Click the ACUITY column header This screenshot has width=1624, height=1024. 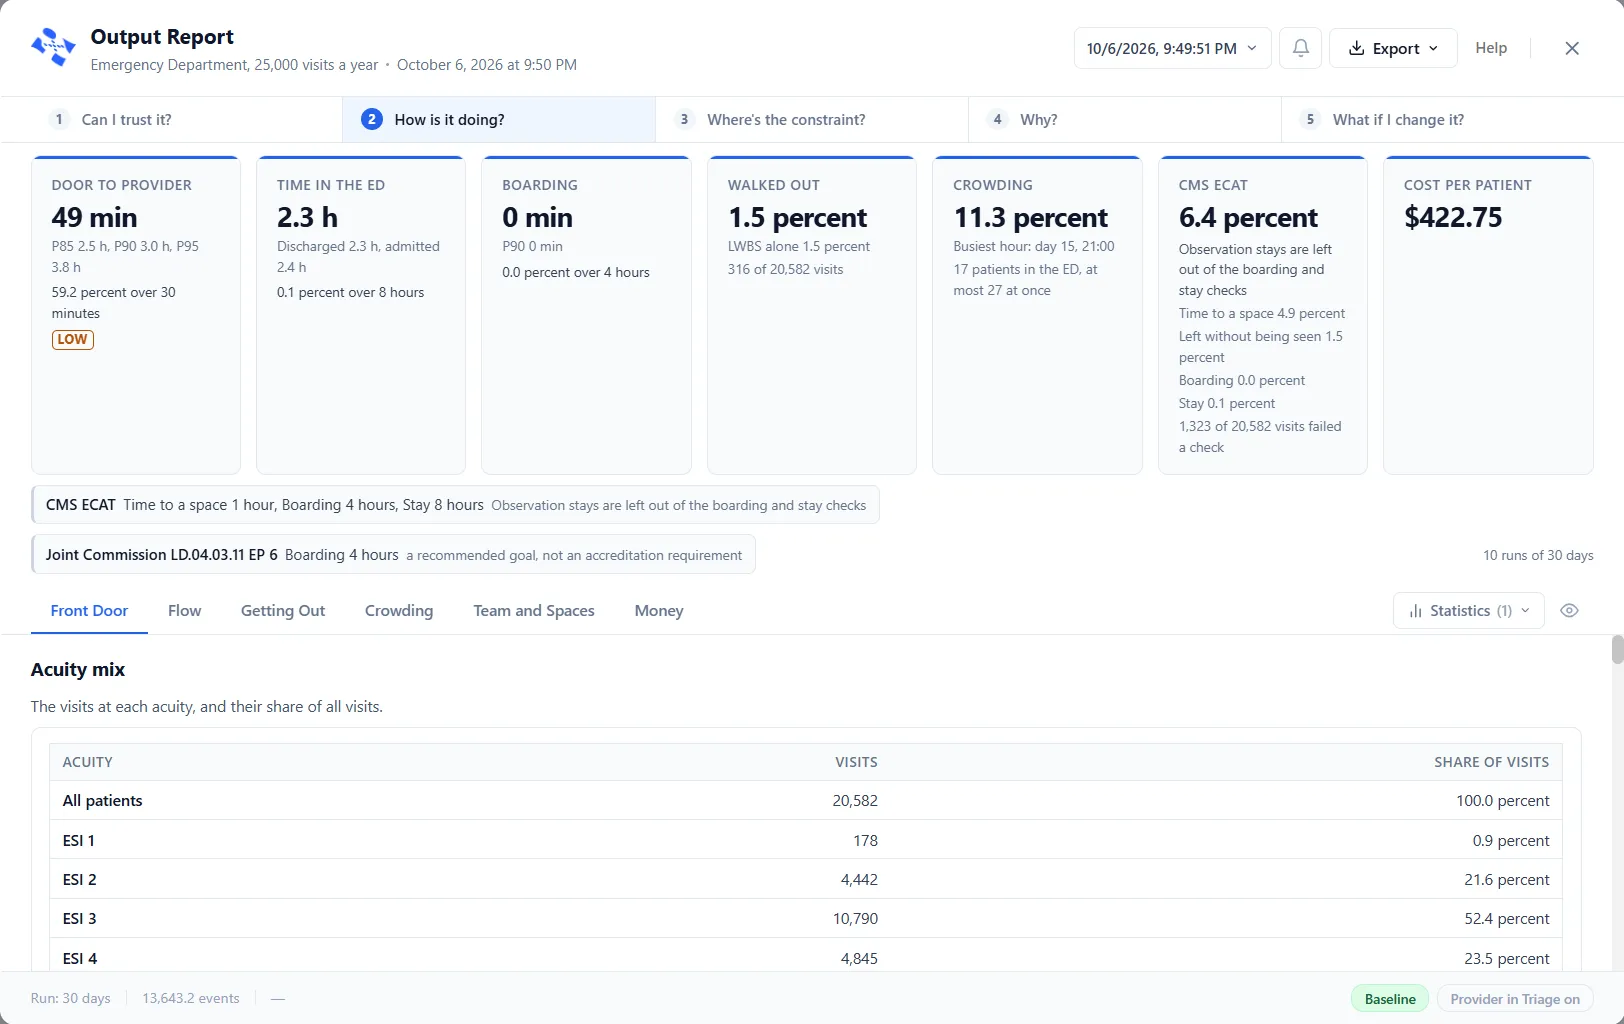[x=88, y=762]
